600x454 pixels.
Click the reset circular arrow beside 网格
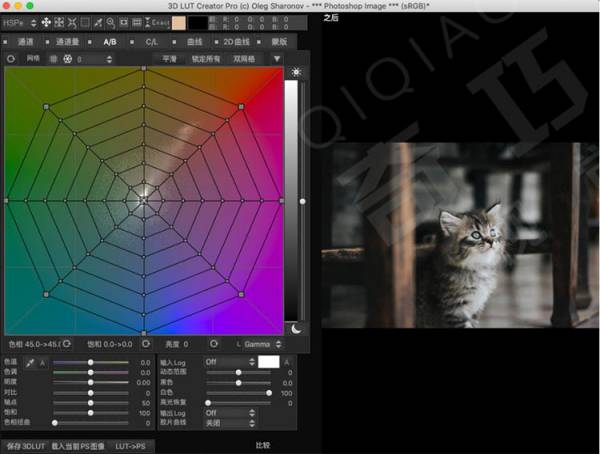point(11,59)
